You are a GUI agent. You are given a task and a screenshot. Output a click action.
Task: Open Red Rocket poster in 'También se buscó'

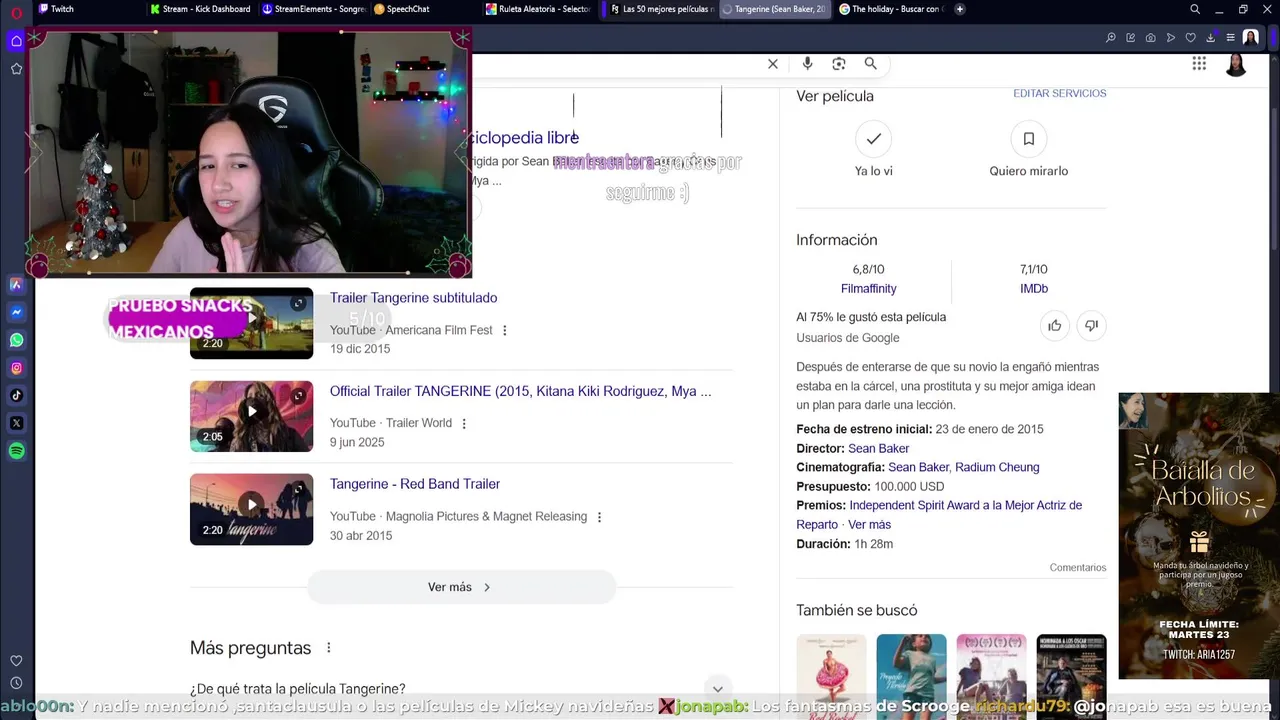831,676
